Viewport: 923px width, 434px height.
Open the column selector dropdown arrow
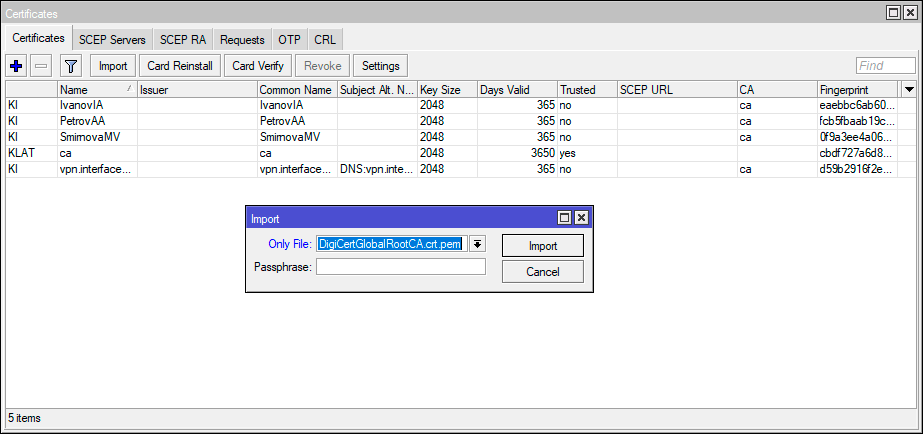[908, 89]
